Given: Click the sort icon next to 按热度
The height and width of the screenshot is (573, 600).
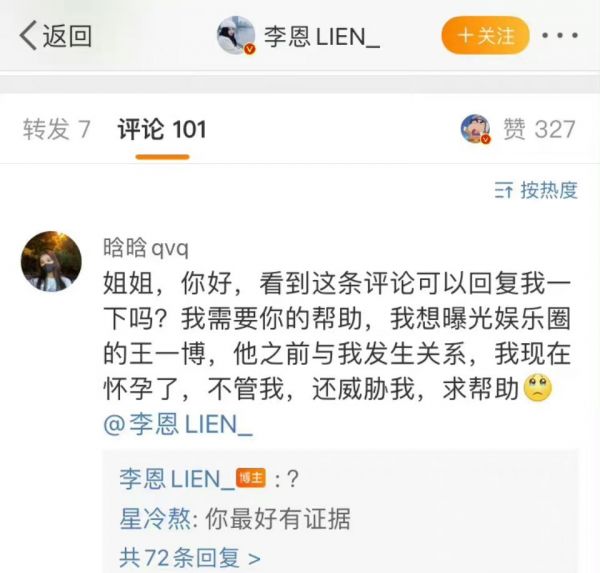Looking at the screenshot, I should click(503, 190).
